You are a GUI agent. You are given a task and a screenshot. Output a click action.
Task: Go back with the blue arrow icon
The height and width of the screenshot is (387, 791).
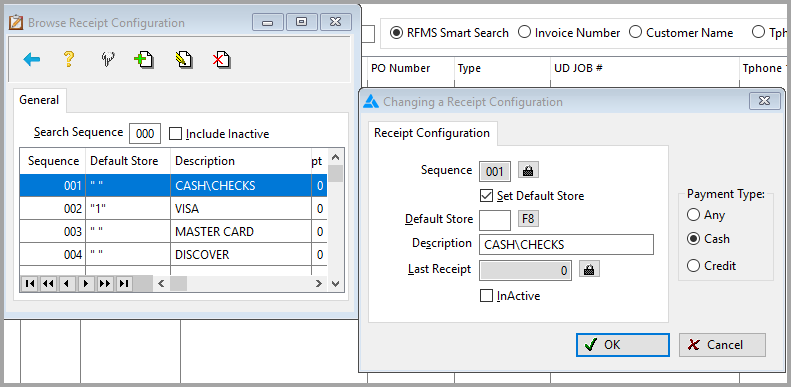pos(31,60)
